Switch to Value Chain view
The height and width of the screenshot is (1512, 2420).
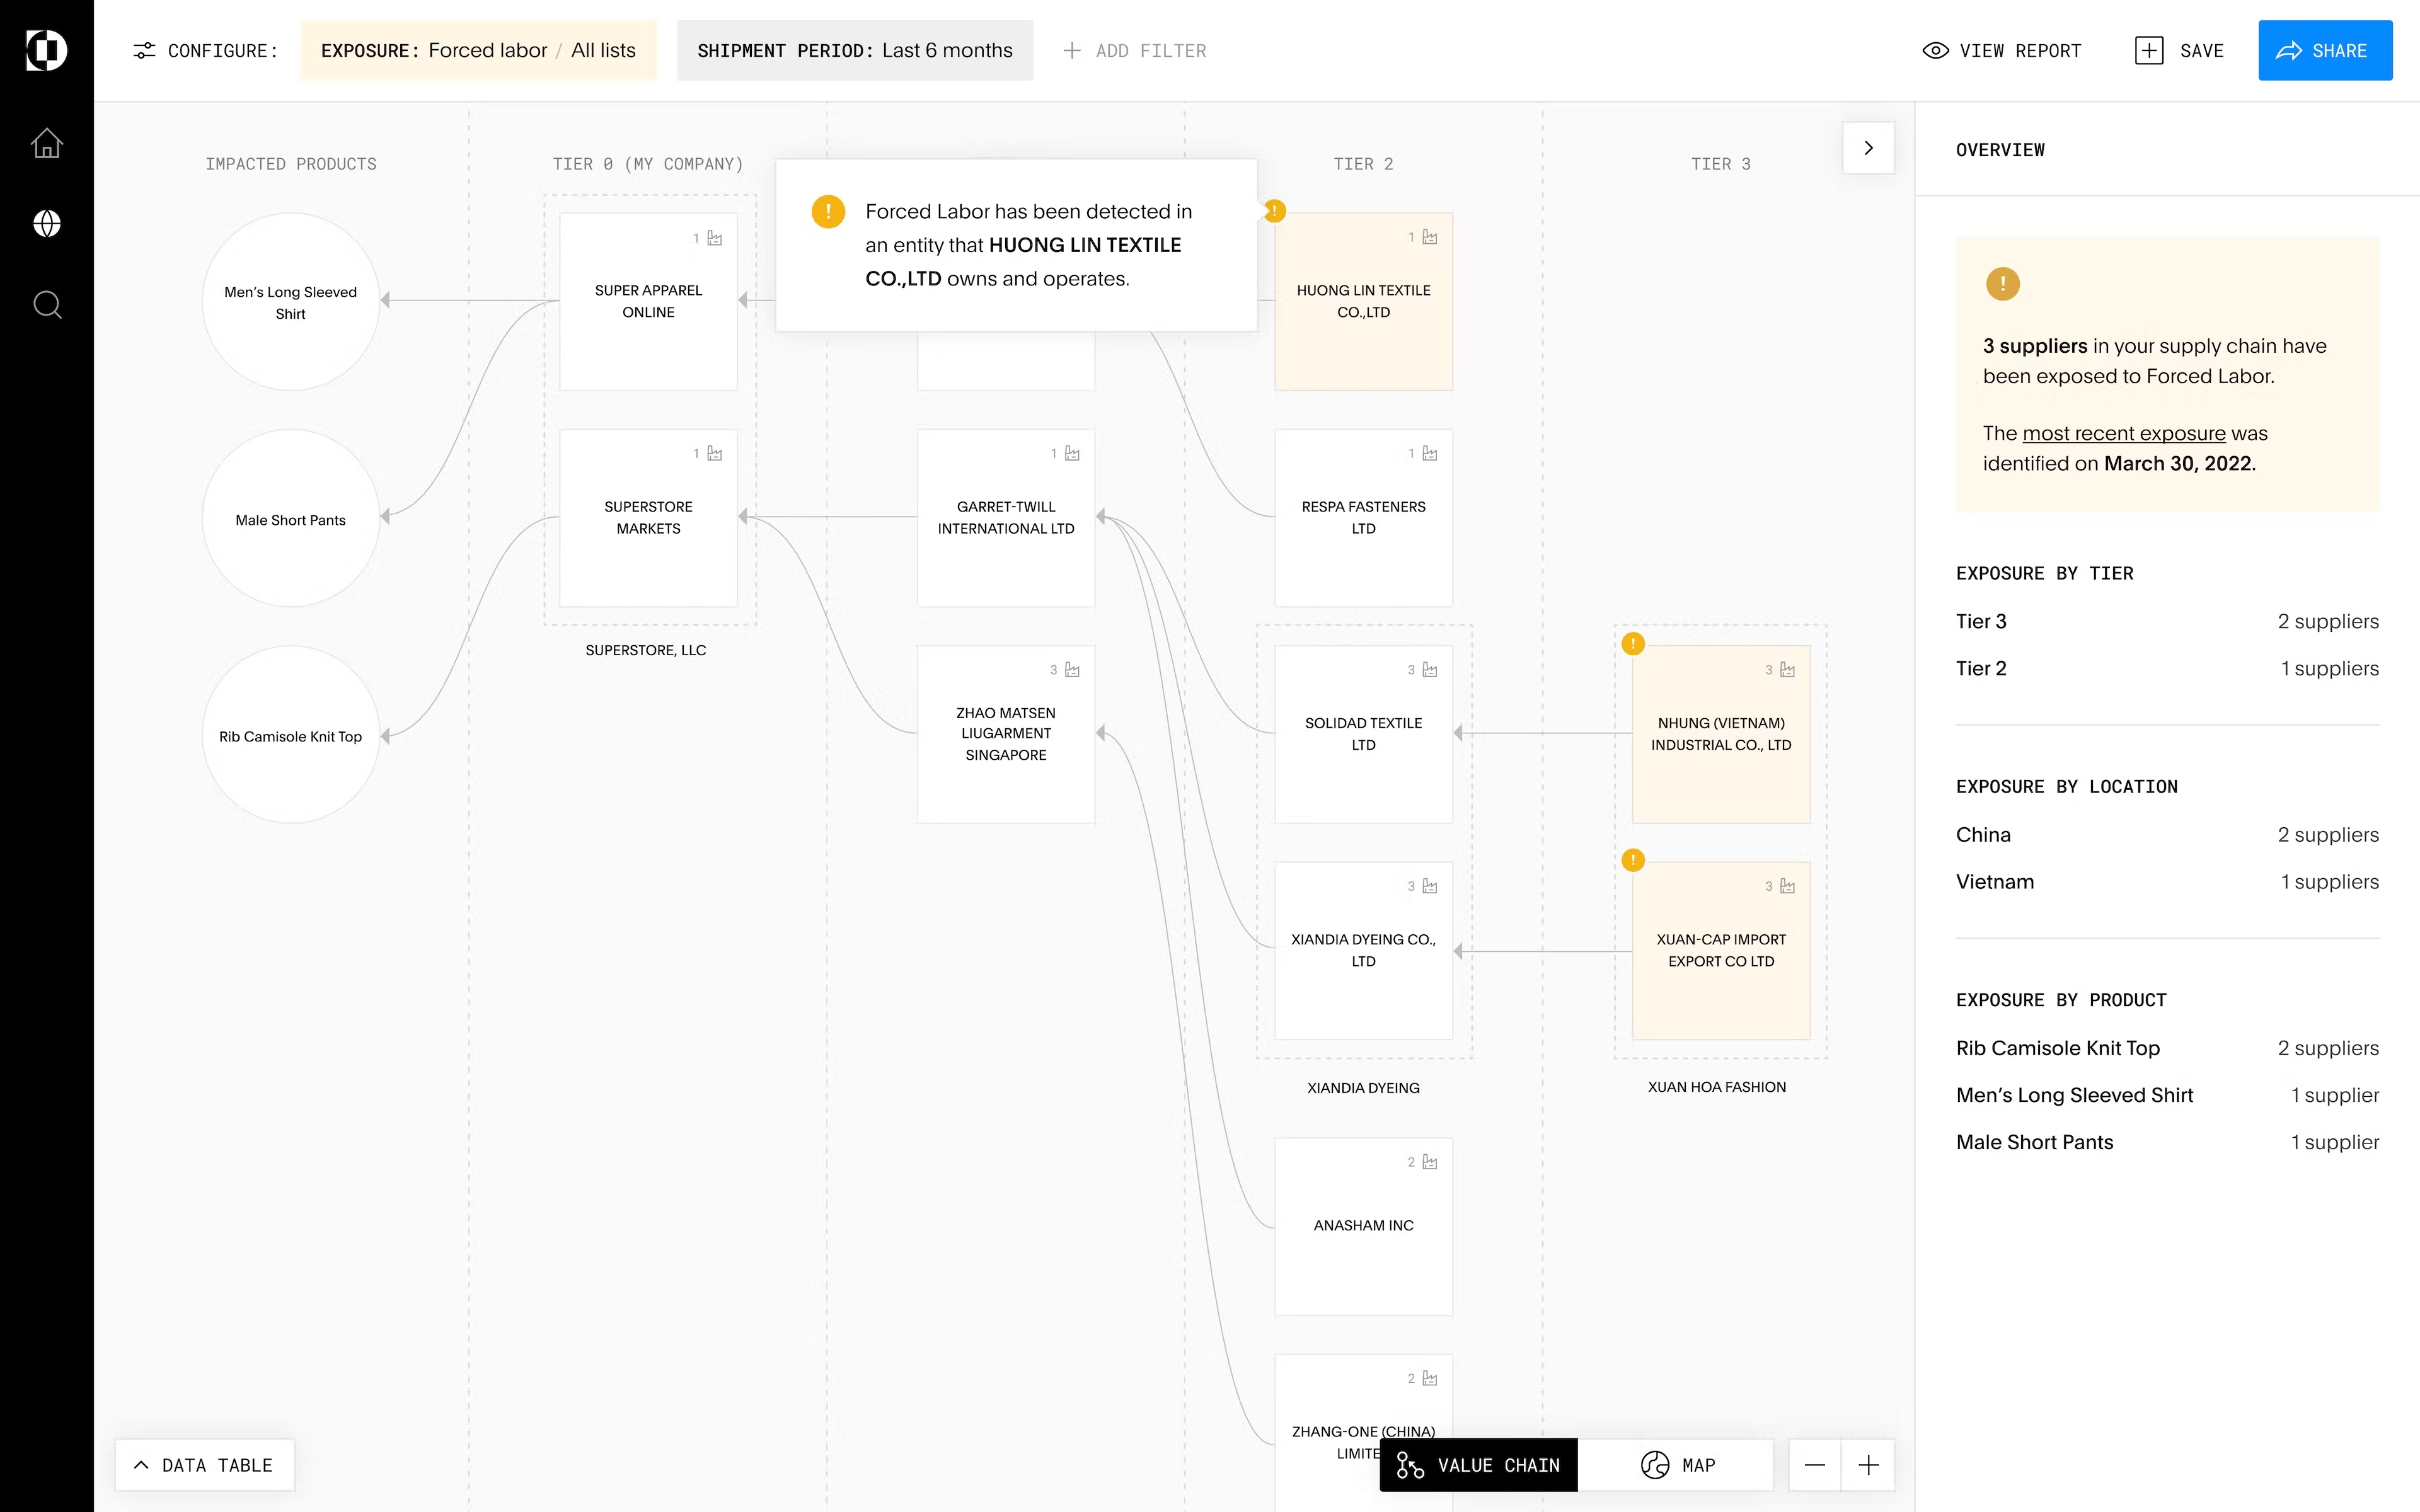1478,1465
